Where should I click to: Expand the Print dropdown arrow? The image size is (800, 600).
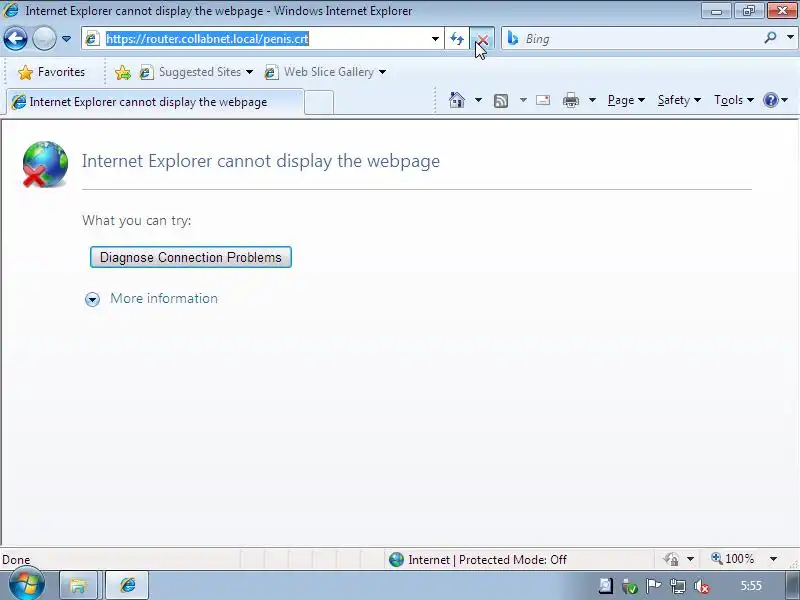point(592,100)
